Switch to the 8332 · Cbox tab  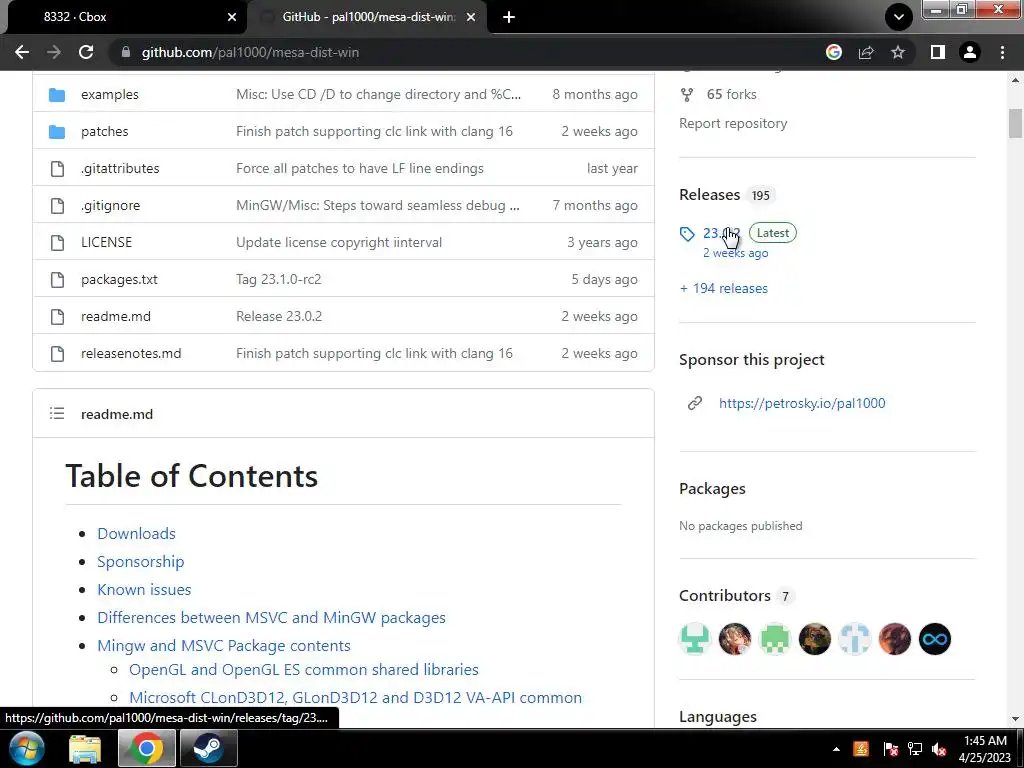[123, 17]
